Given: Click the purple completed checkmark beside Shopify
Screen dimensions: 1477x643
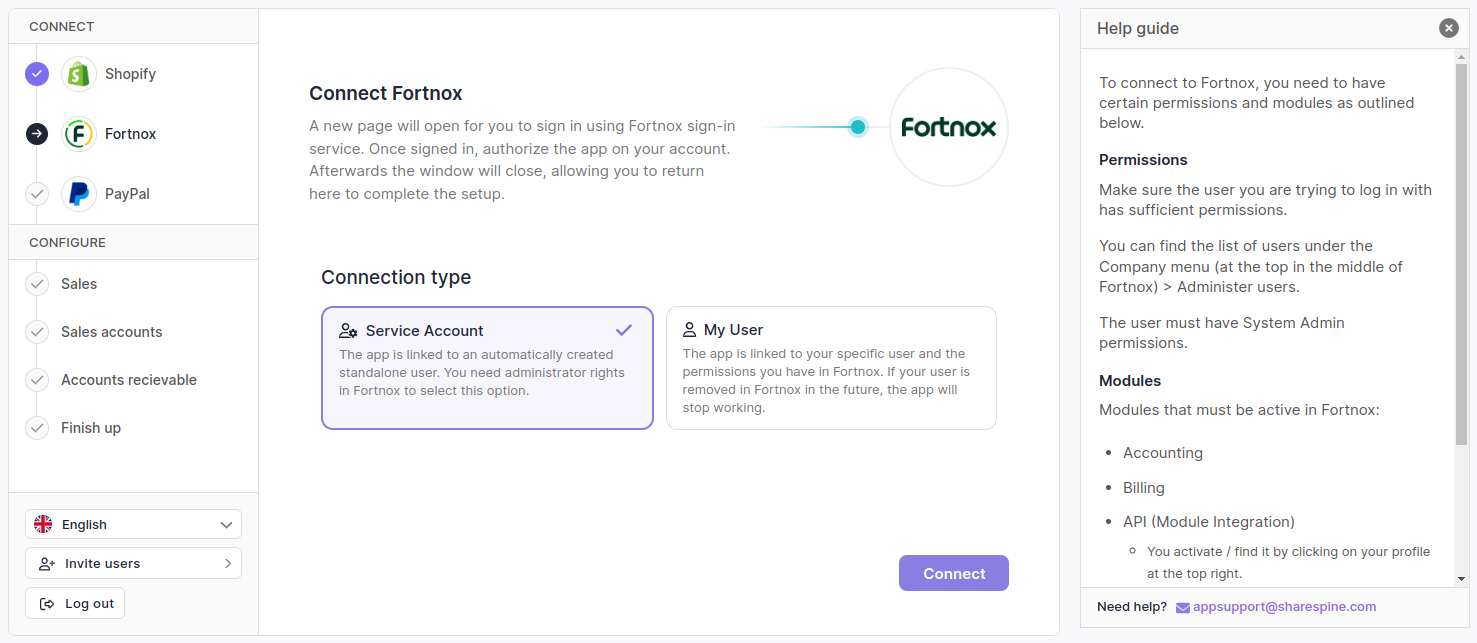Looking at the screenshot, I should [37, 74].
